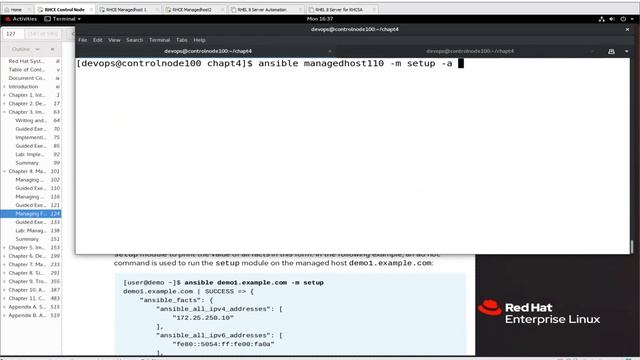Open the terminal Edit menu
This screenshot has height=360, width=640.
[98, 40]
